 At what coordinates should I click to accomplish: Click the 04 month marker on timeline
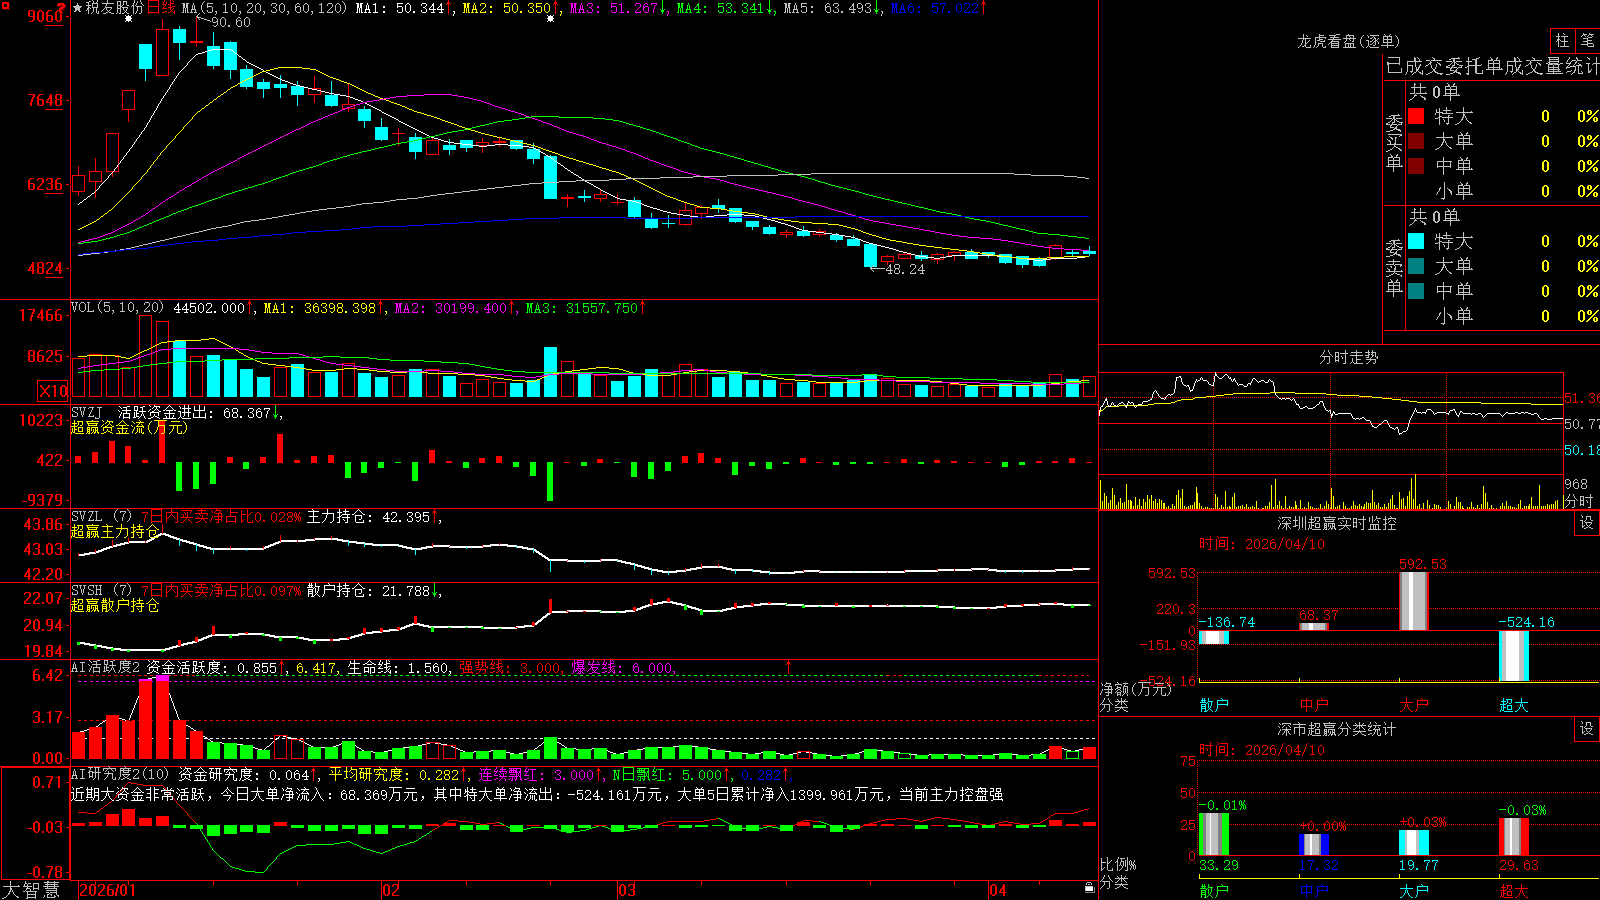coord(997,890)
